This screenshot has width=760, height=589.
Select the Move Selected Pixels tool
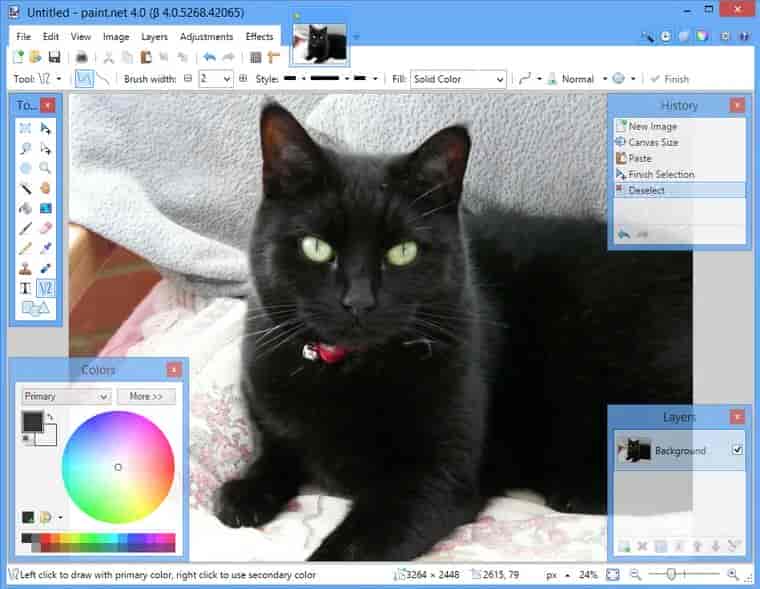(x=45, y=128)
